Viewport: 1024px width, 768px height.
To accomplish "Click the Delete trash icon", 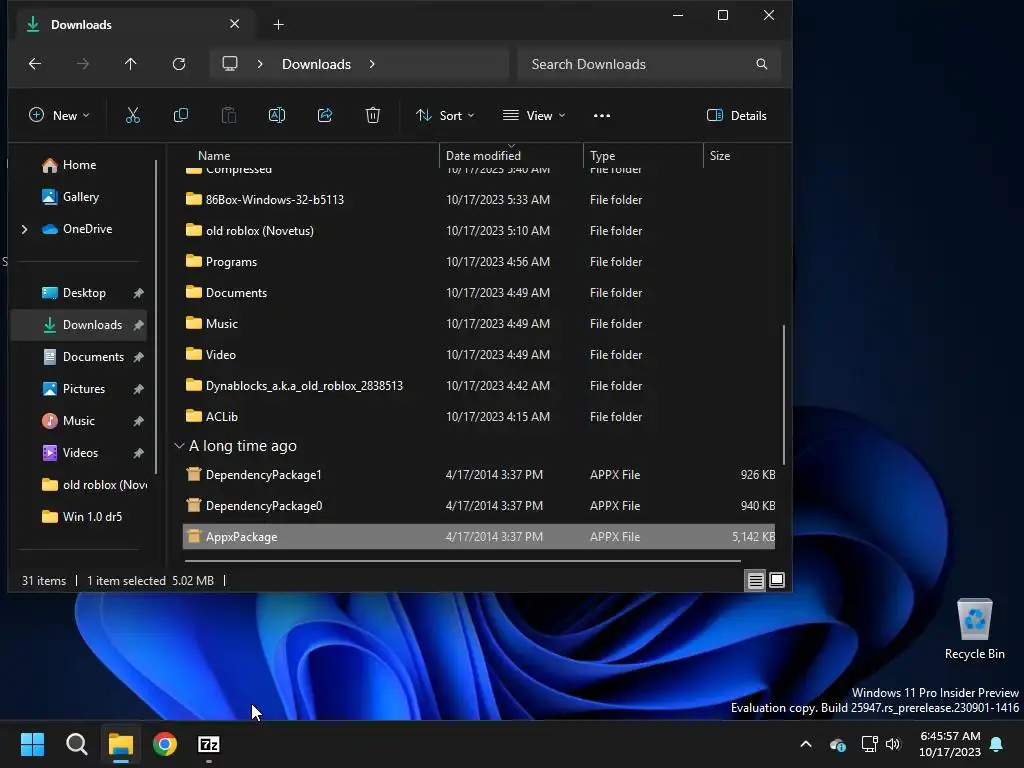I will (372, 116).
